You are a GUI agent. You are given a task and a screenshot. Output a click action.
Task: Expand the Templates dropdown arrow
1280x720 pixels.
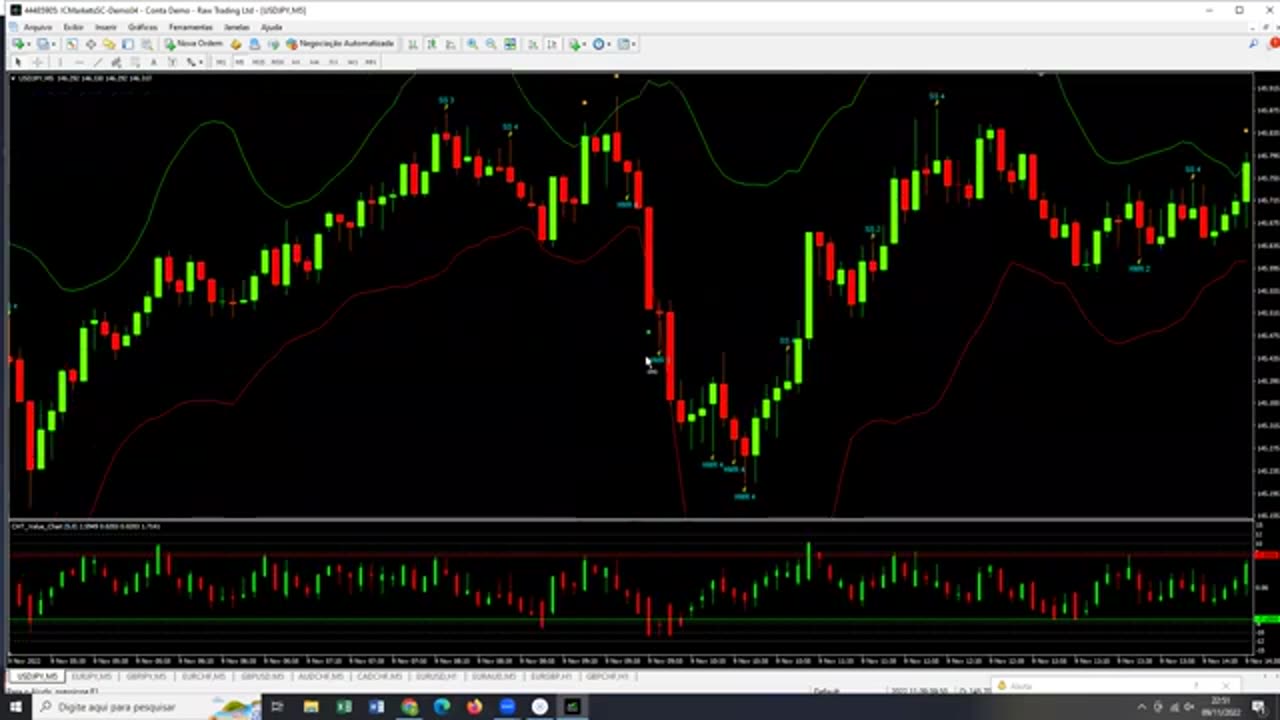point(634,44)
